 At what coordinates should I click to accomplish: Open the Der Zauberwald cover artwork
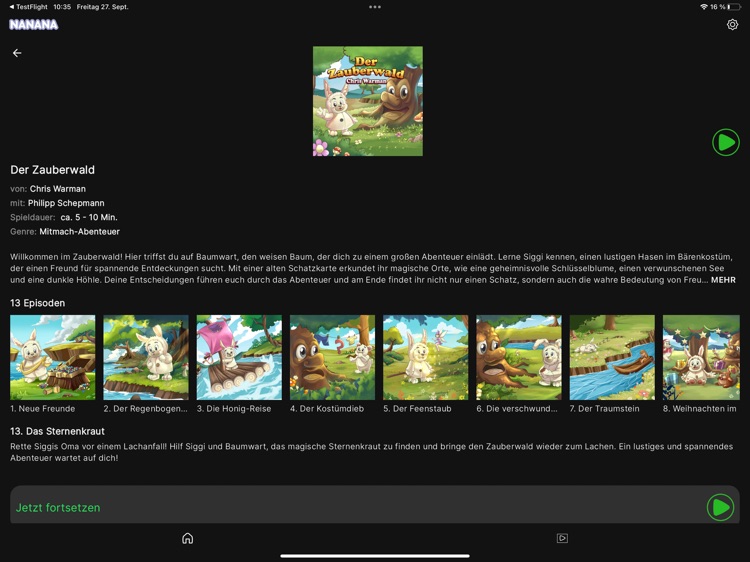coord(367,101)
